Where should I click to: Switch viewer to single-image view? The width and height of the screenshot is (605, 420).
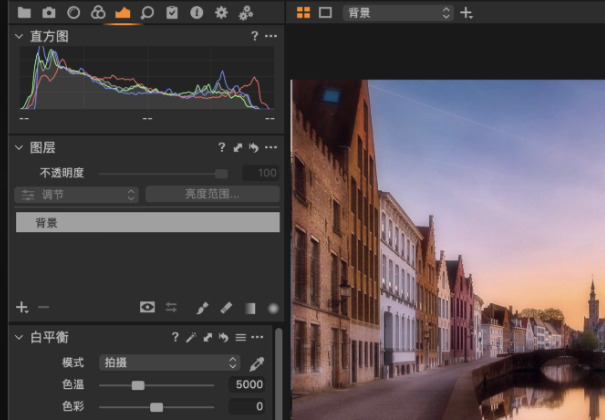[x=326, y=13]
